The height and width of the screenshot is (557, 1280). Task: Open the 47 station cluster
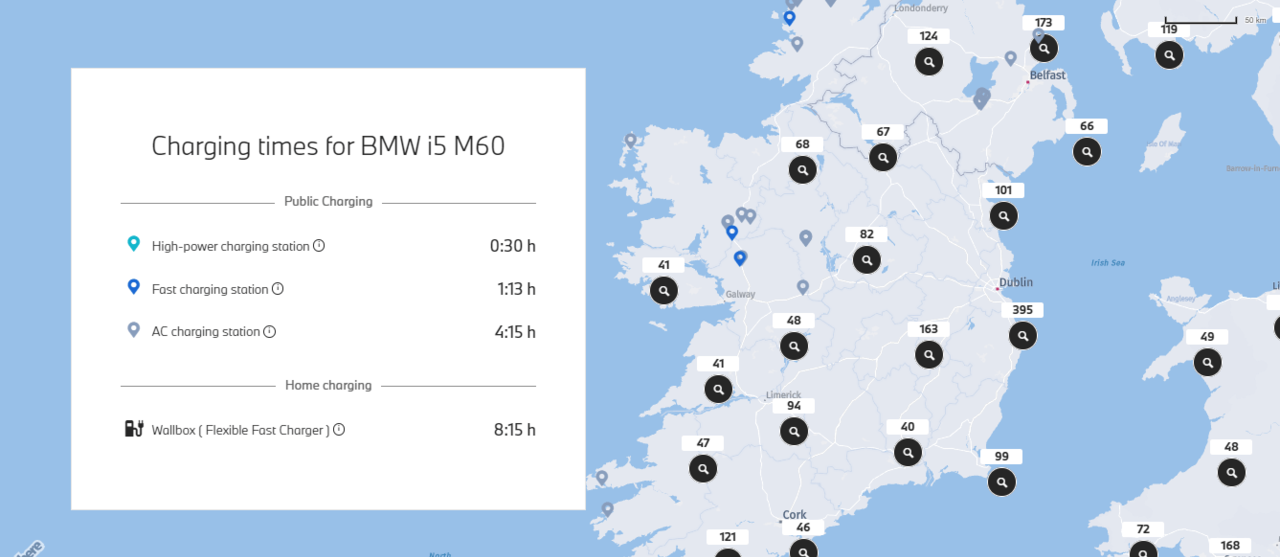703,467
